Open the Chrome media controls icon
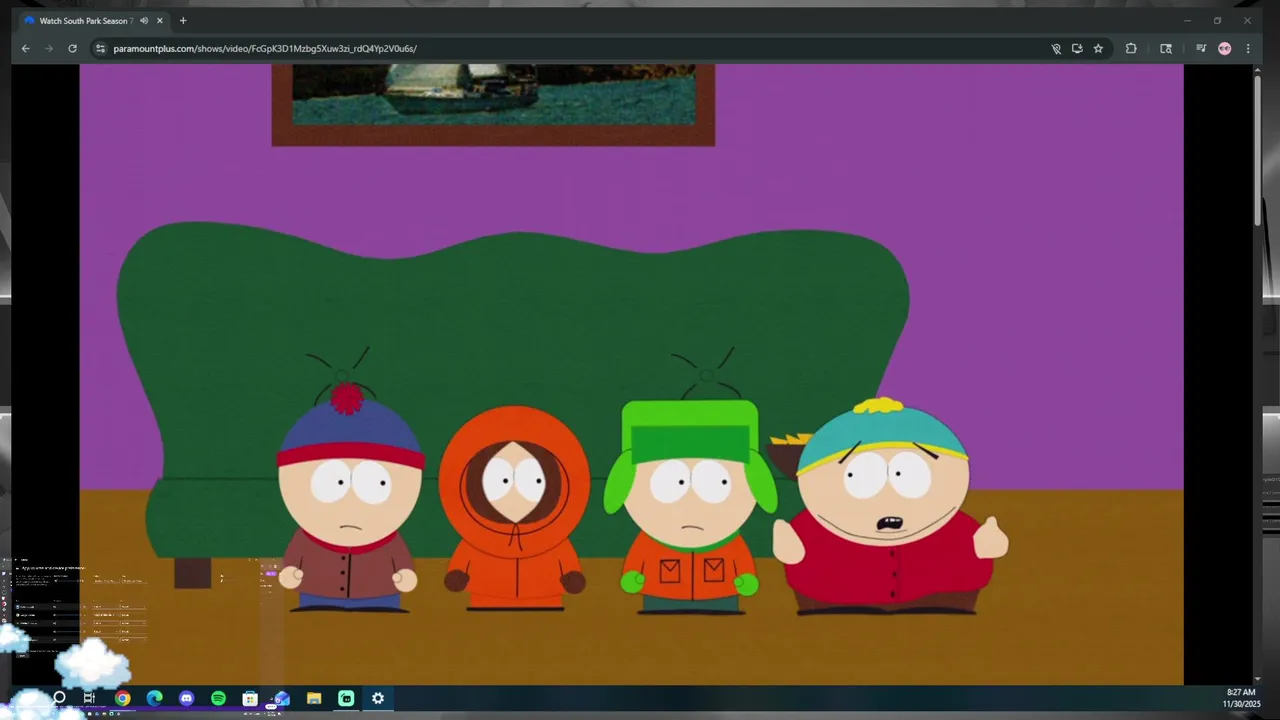 point(1201,48)
